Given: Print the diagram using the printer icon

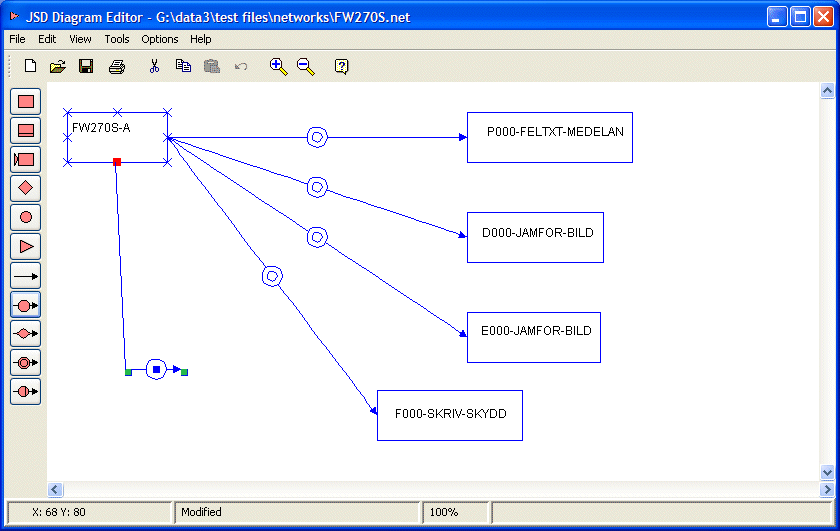Looking at the screenshot, I should tap(117, 67).
